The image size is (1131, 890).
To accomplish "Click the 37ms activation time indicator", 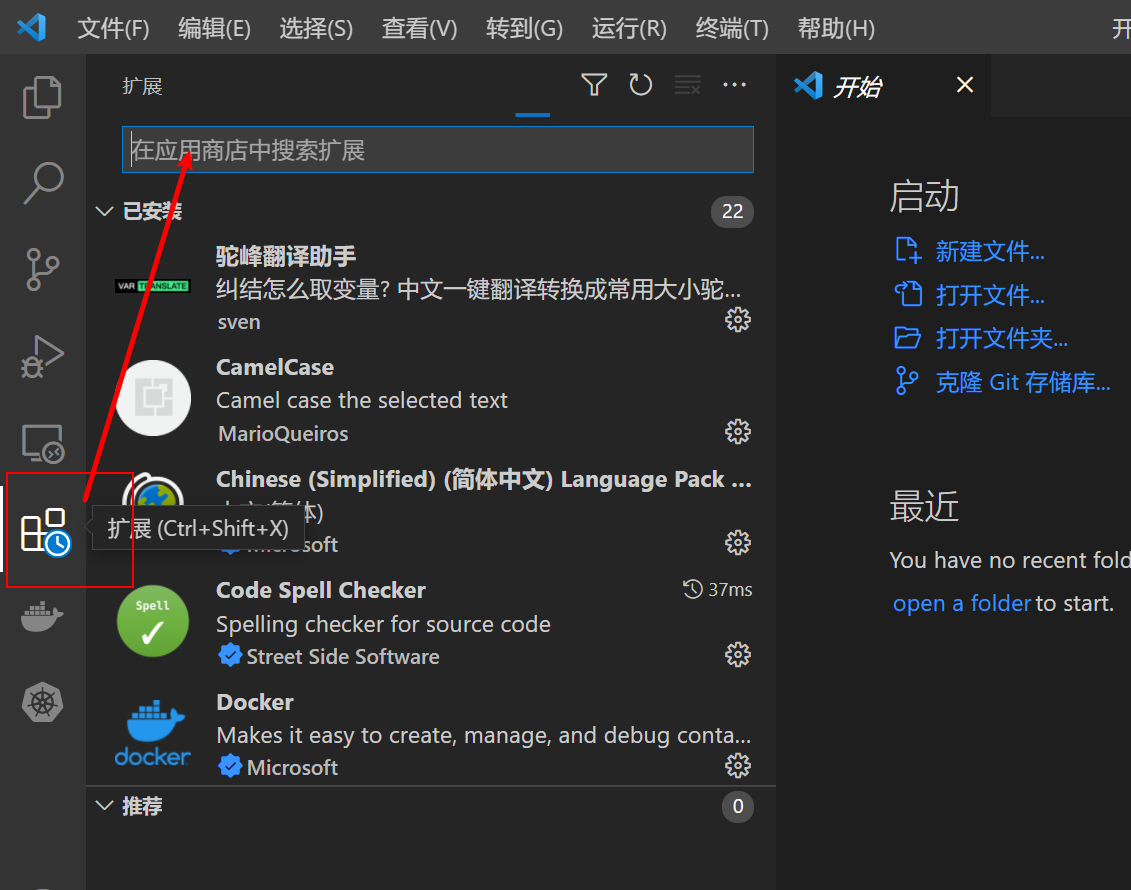I will pyautogui.click(x=718, y=589).
